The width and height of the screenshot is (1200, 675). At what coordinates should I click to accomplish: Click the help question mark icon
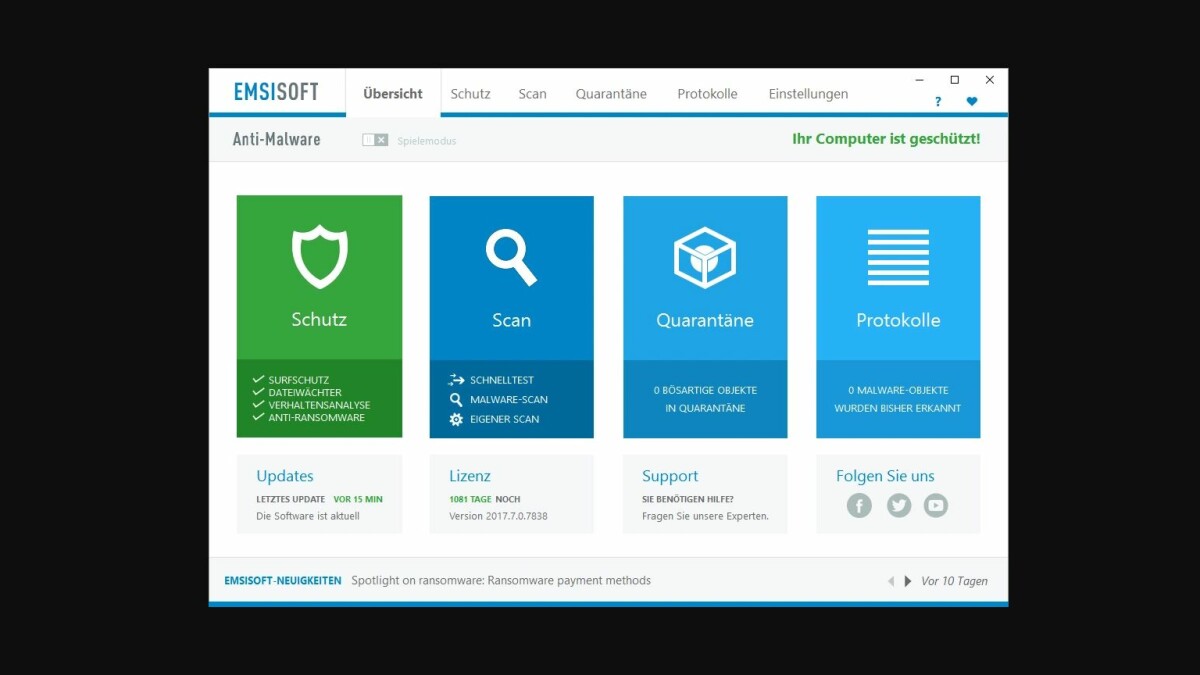click(938, 102)
